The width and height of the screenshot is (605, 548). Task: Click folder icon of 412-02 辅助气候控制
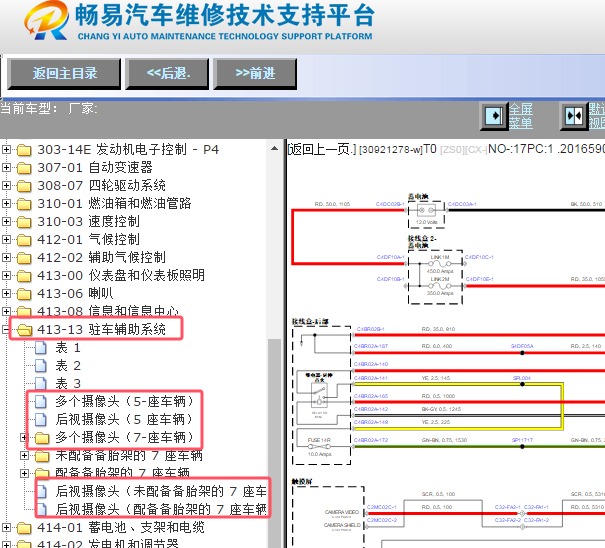[x=24, y=258]
